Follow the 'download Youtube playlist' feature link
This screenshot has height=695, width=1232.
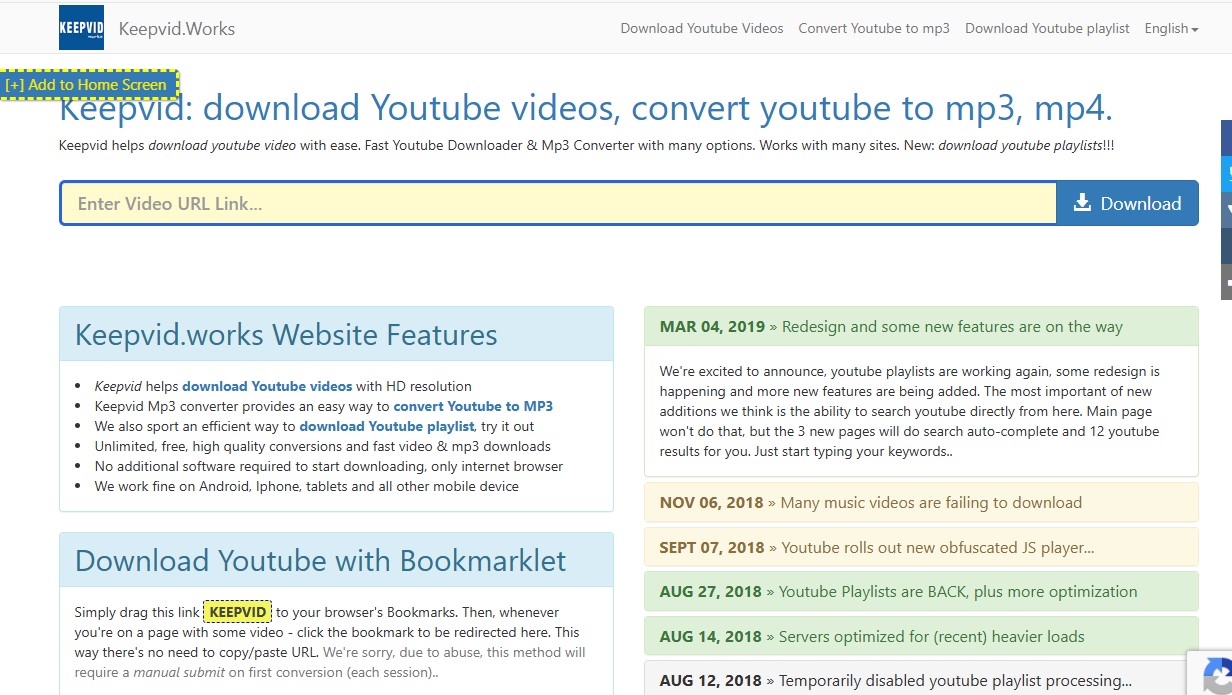click(386, 426)
